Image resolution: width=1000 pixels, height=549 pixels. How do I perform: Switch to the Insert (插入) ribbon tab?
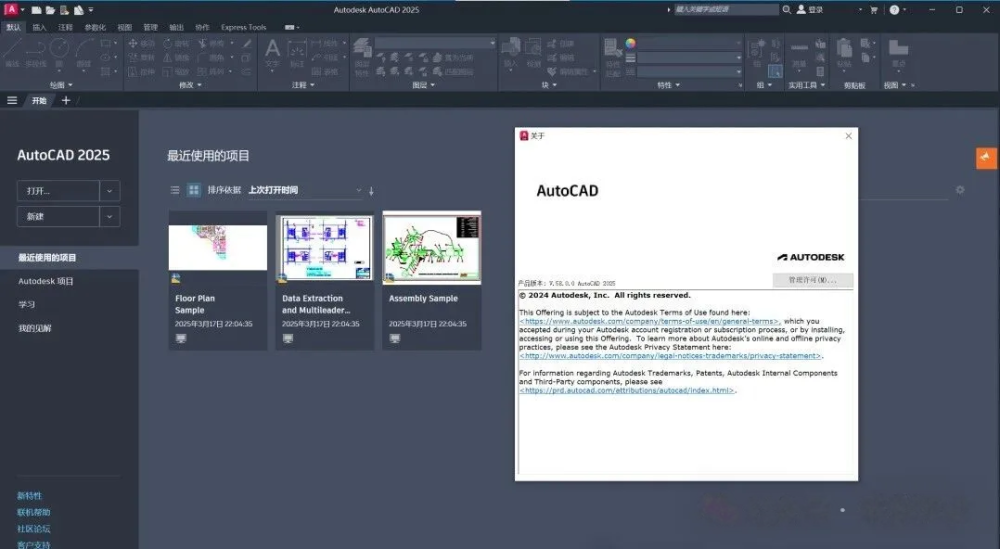pos(40,27)
